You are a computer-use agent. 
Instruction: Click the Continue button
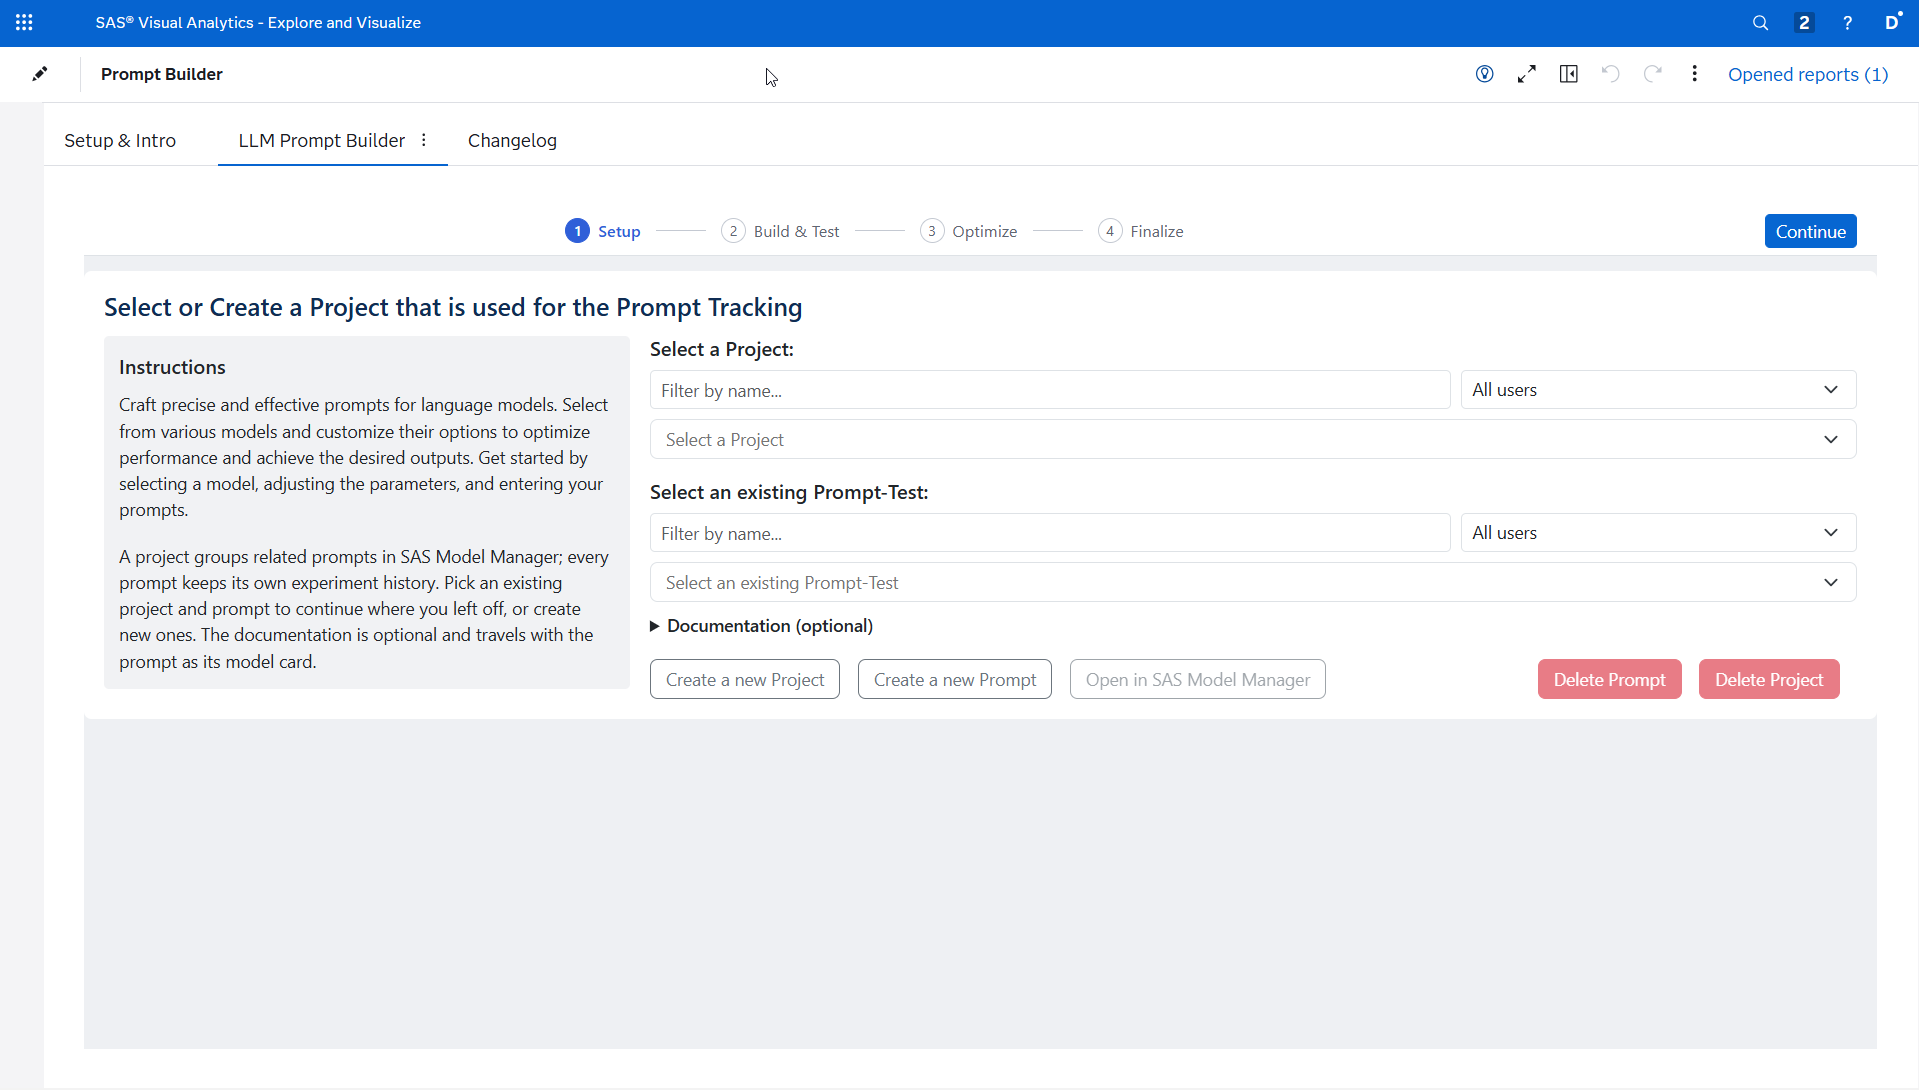tap(1810, 231)
